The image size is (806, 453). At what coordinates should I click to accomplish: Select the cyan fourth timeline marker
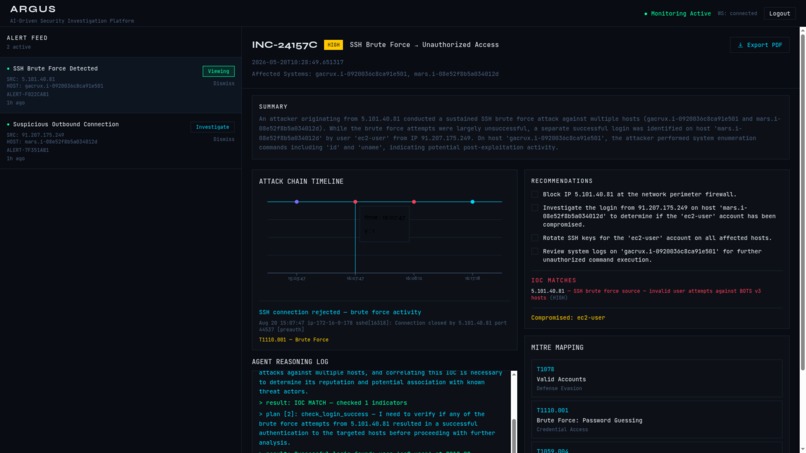[472, 202]
